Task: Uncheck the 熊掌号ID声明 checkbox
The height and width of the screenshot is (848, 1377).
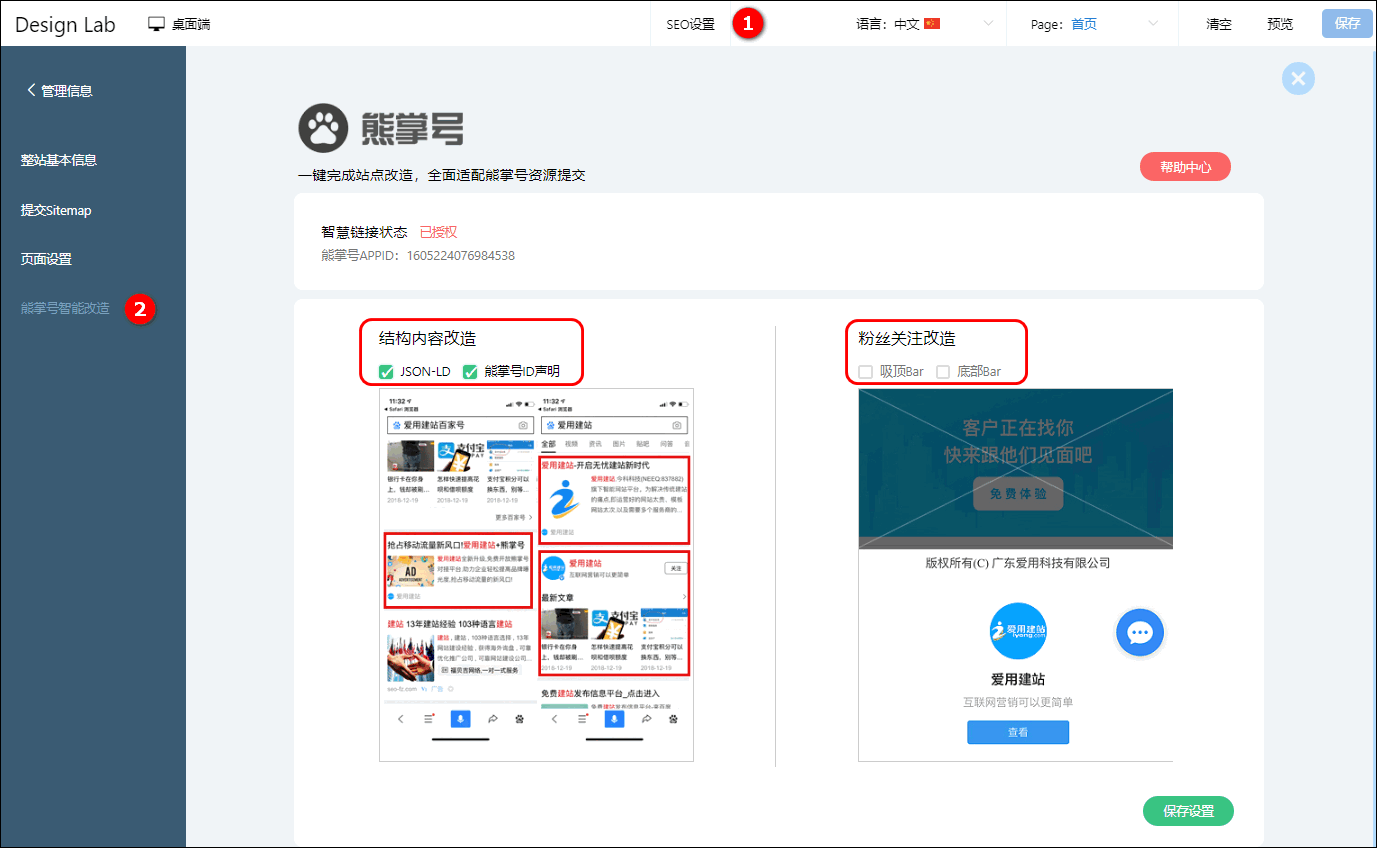Action: click(470, 372)
